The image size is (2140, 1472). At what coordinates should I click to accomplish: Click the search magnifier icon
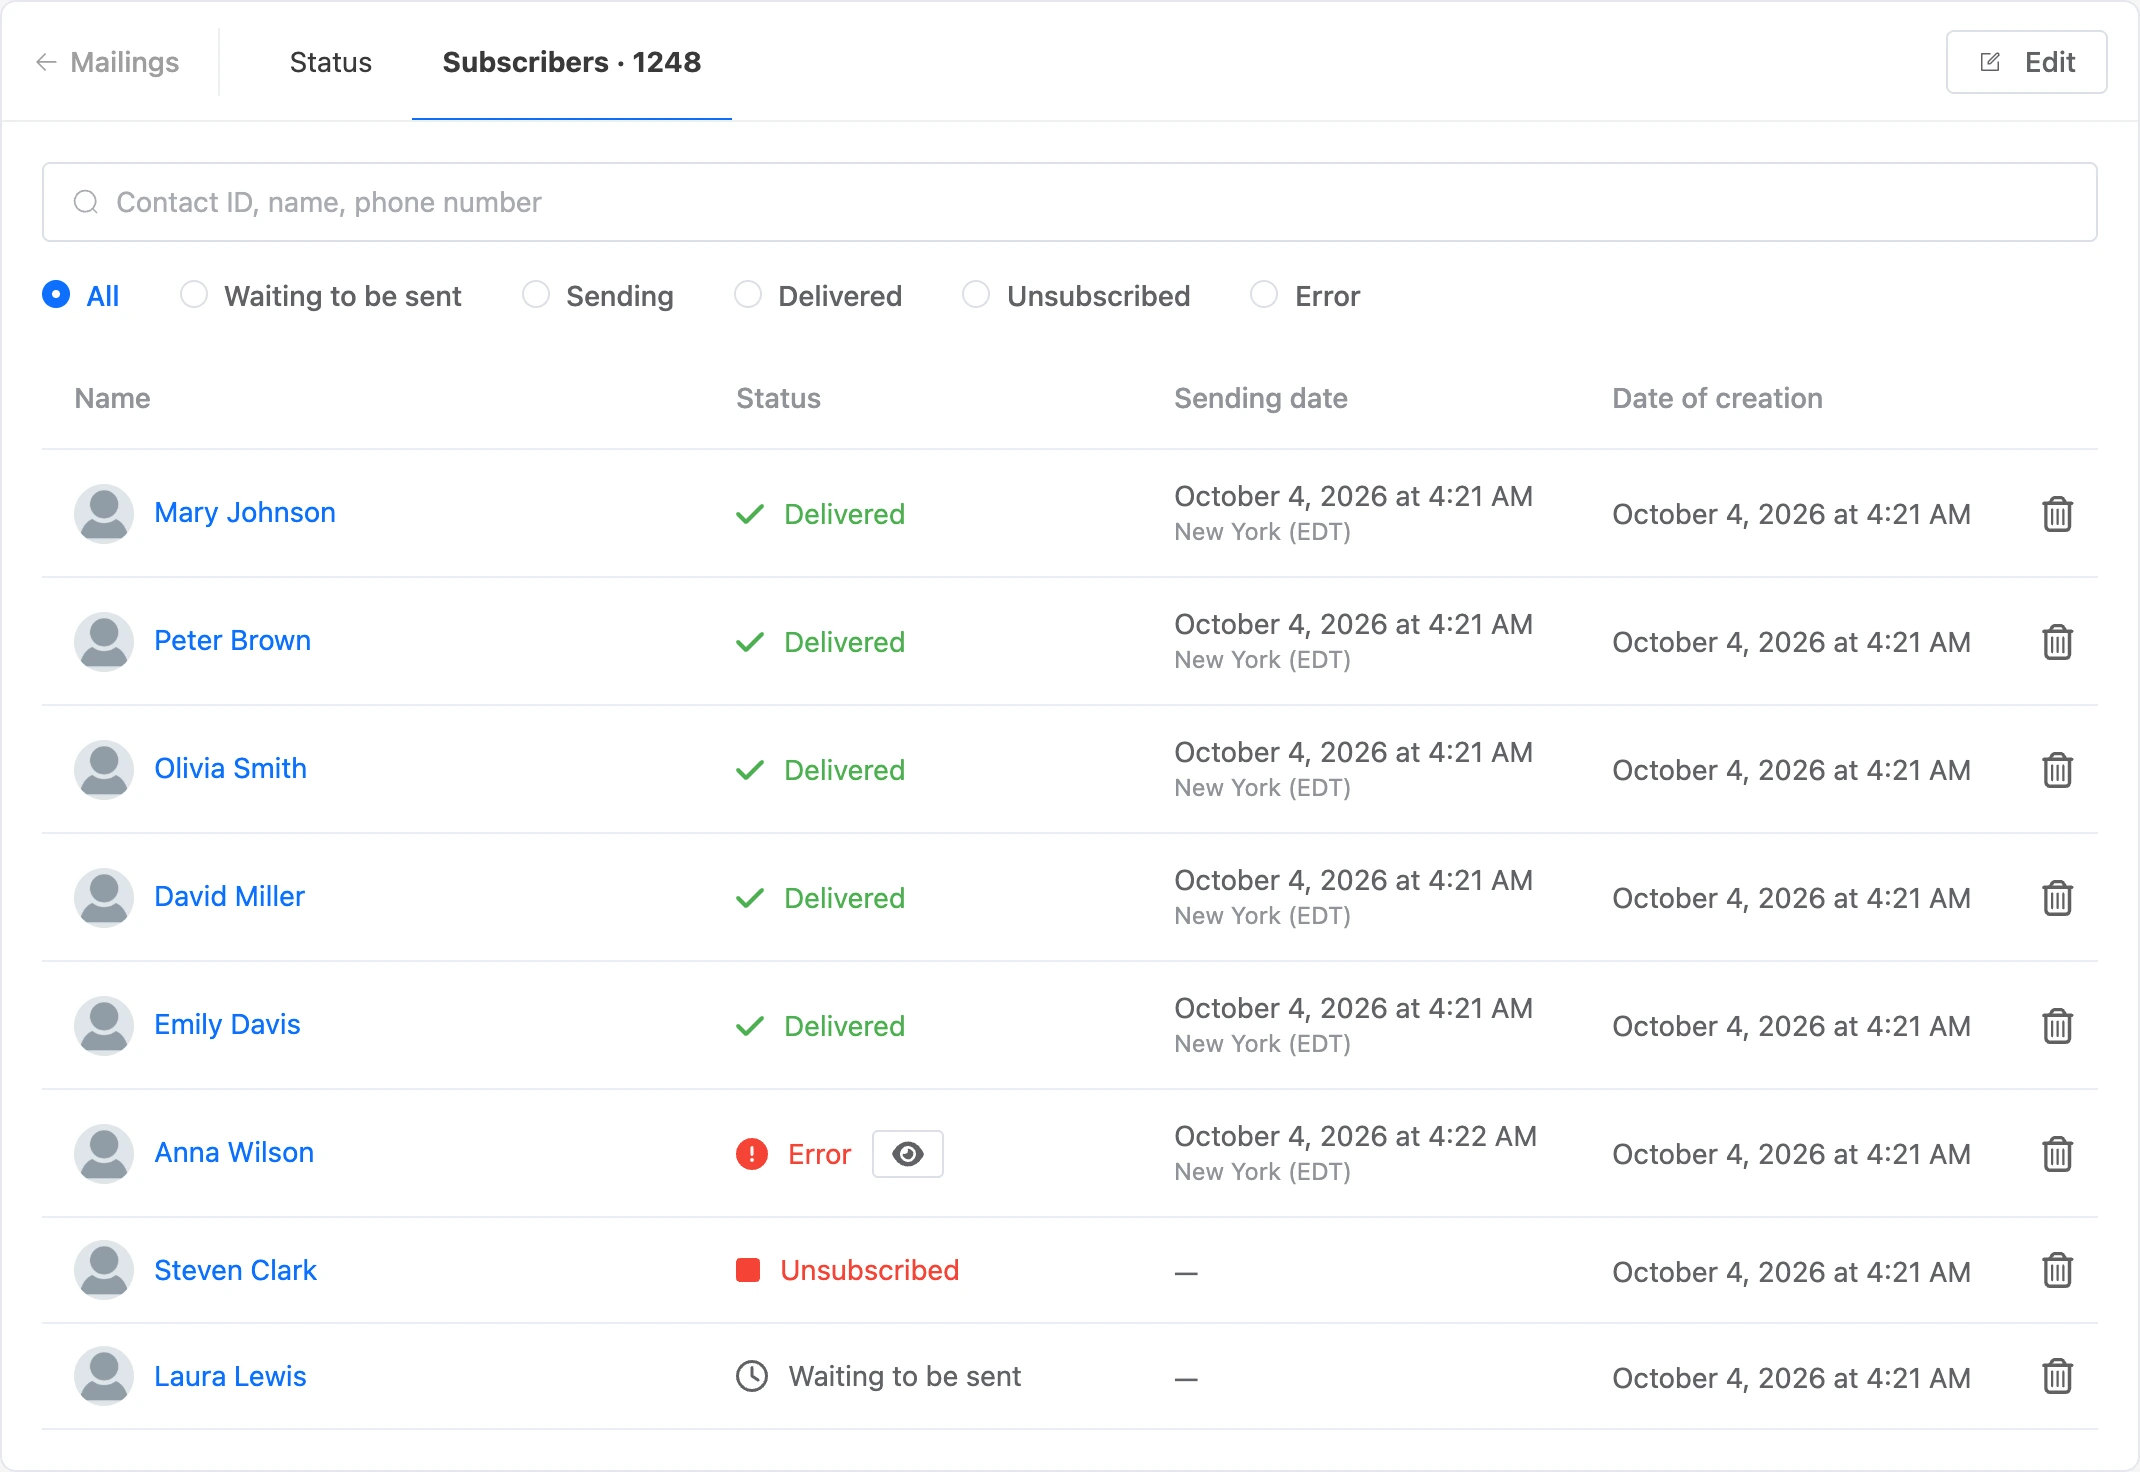86,202
